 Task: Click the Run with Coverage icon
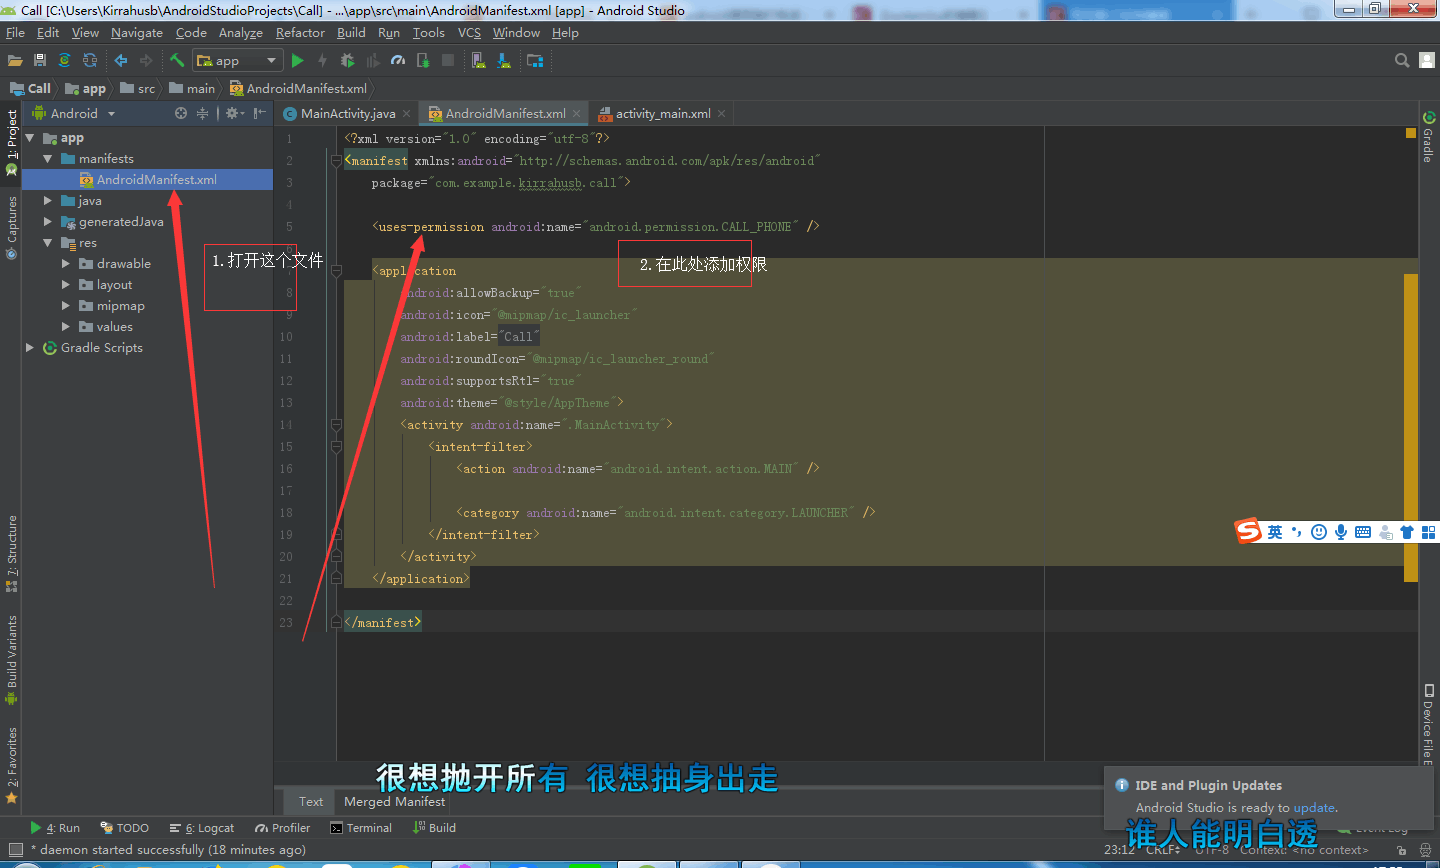373,61
